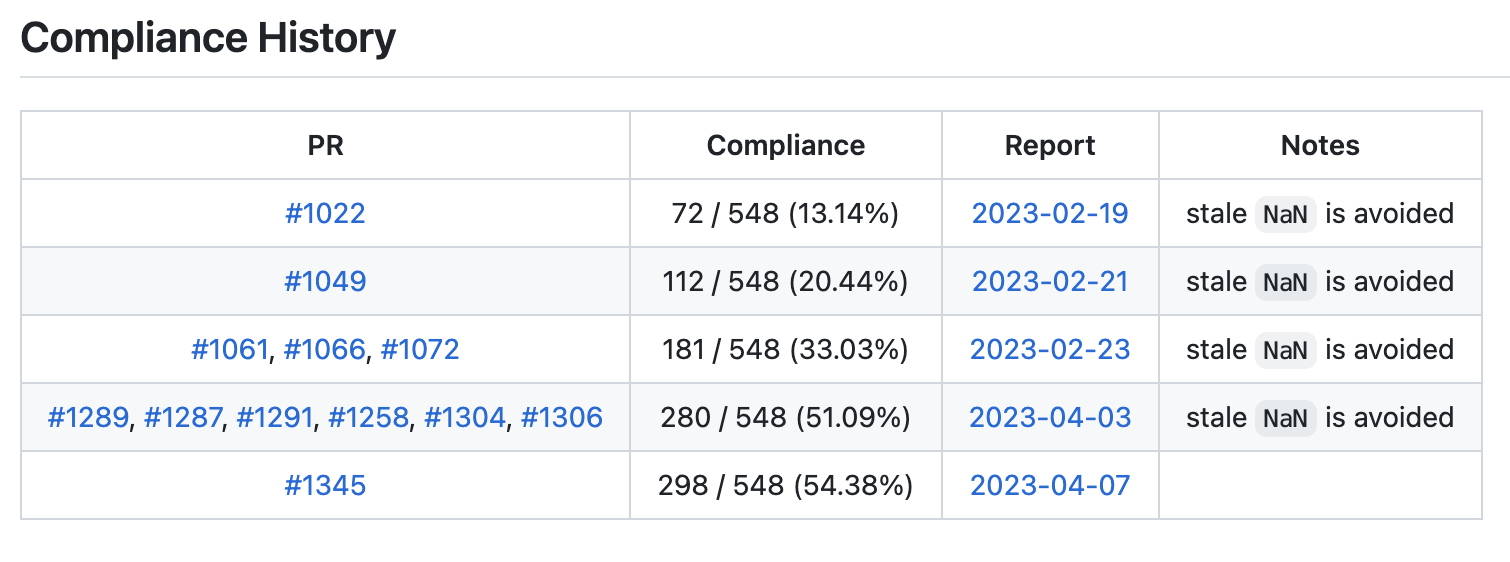Open the 2023-02-21 report link
Screen dimensions: 1510x562
(1050, 282)
